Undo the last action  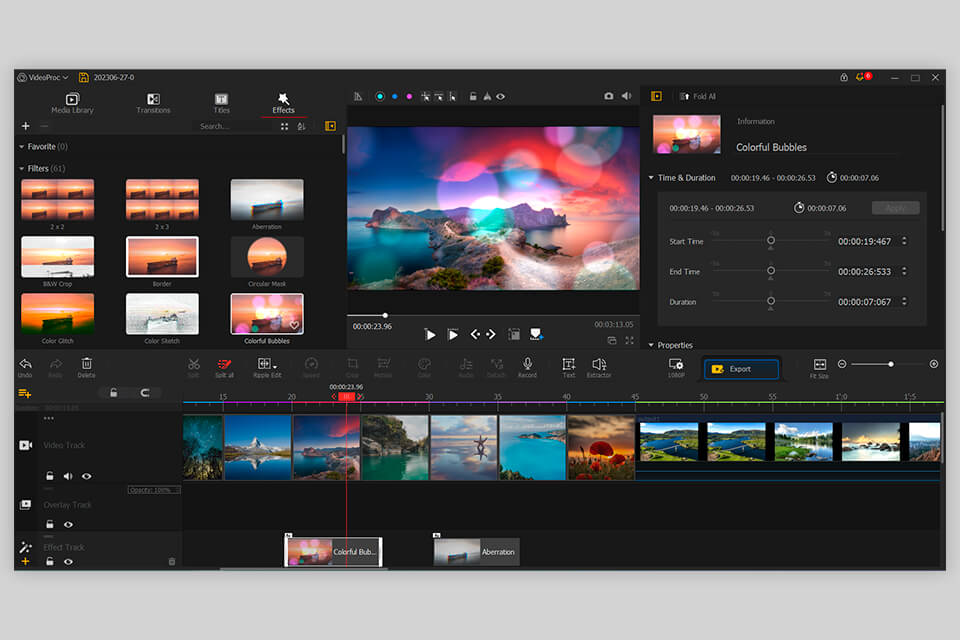click(x=25, y=368)
